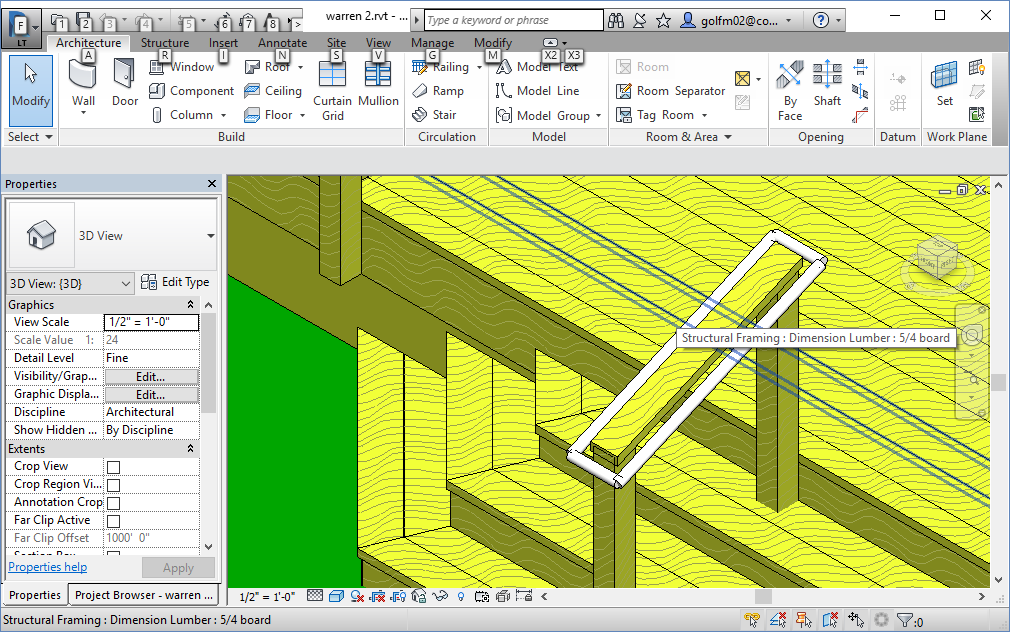Activate the Door tool
Image resolution: width=1010 pixels, height=632 pixels.
tap(122, 85)
